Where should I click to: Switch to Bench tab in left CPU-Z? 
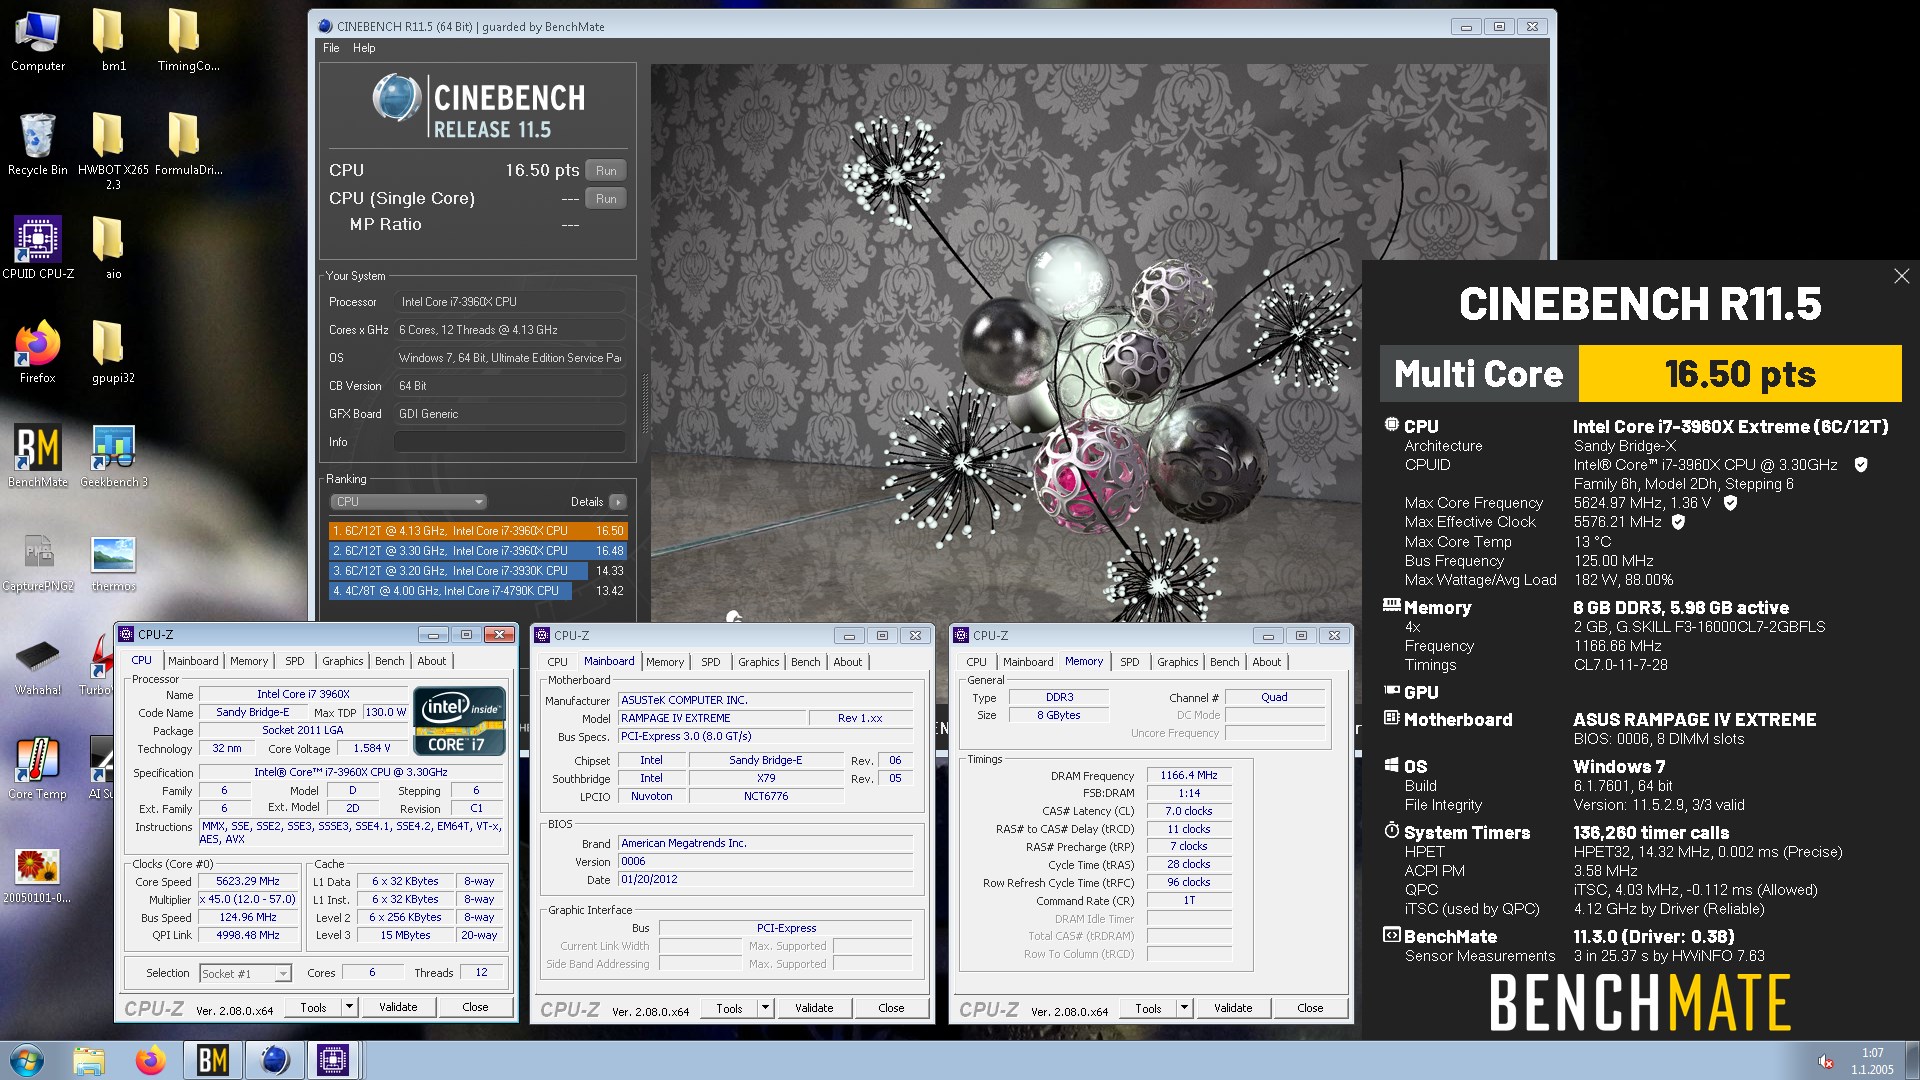coord(390,661)
